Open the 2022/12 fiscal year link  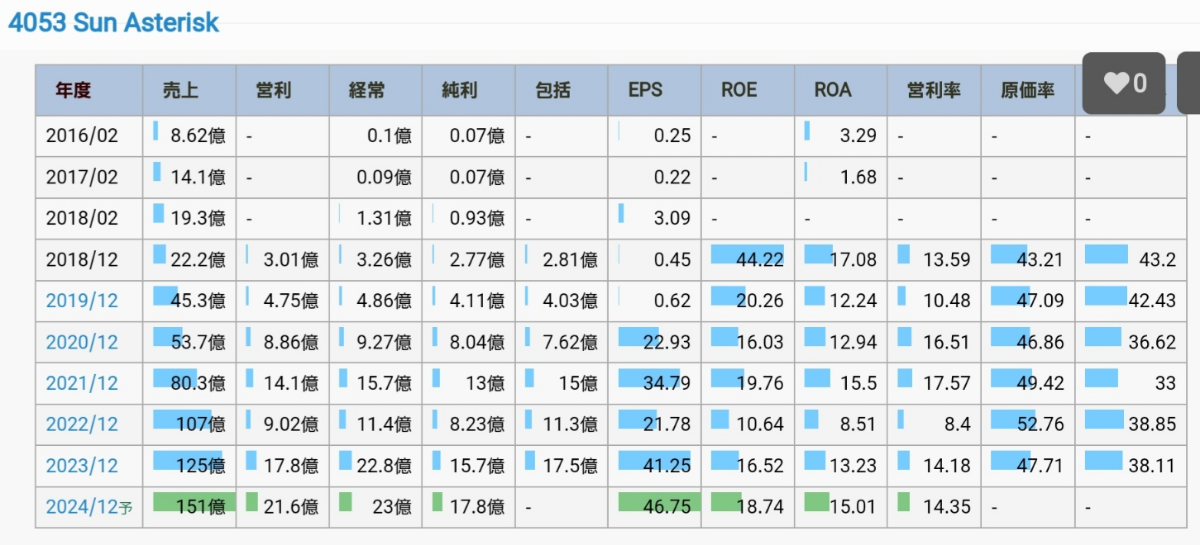point(82,424)
